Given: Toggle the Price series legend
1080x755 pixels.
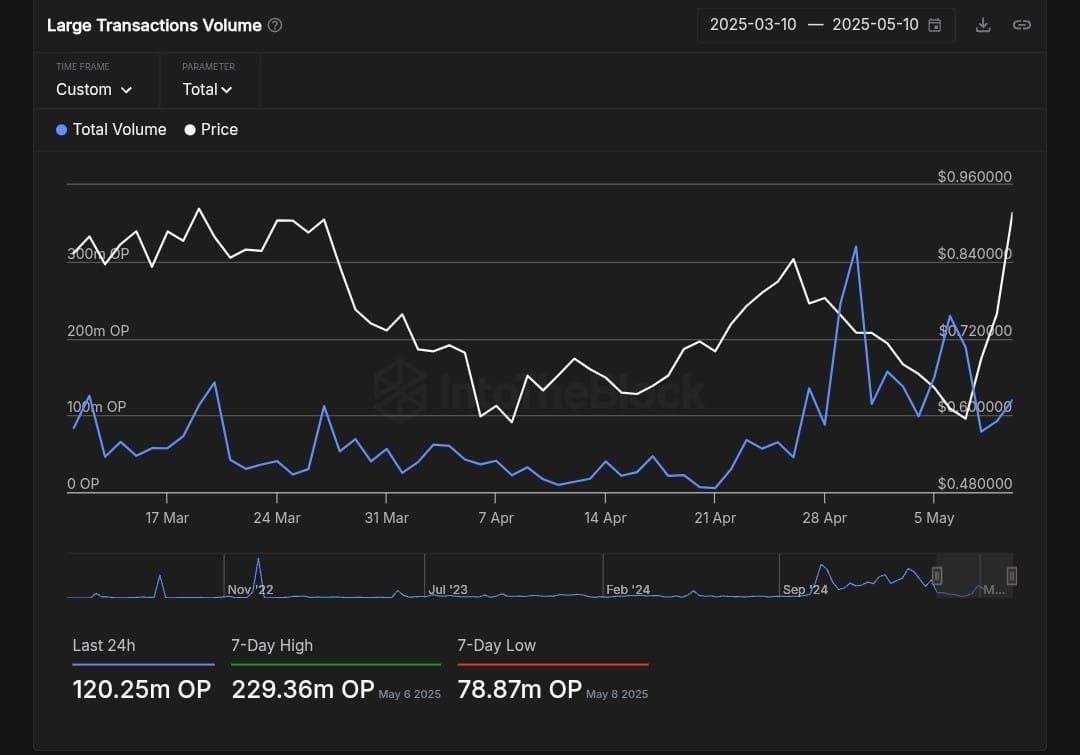Looking at the screenshot, I should pos(211,130).
